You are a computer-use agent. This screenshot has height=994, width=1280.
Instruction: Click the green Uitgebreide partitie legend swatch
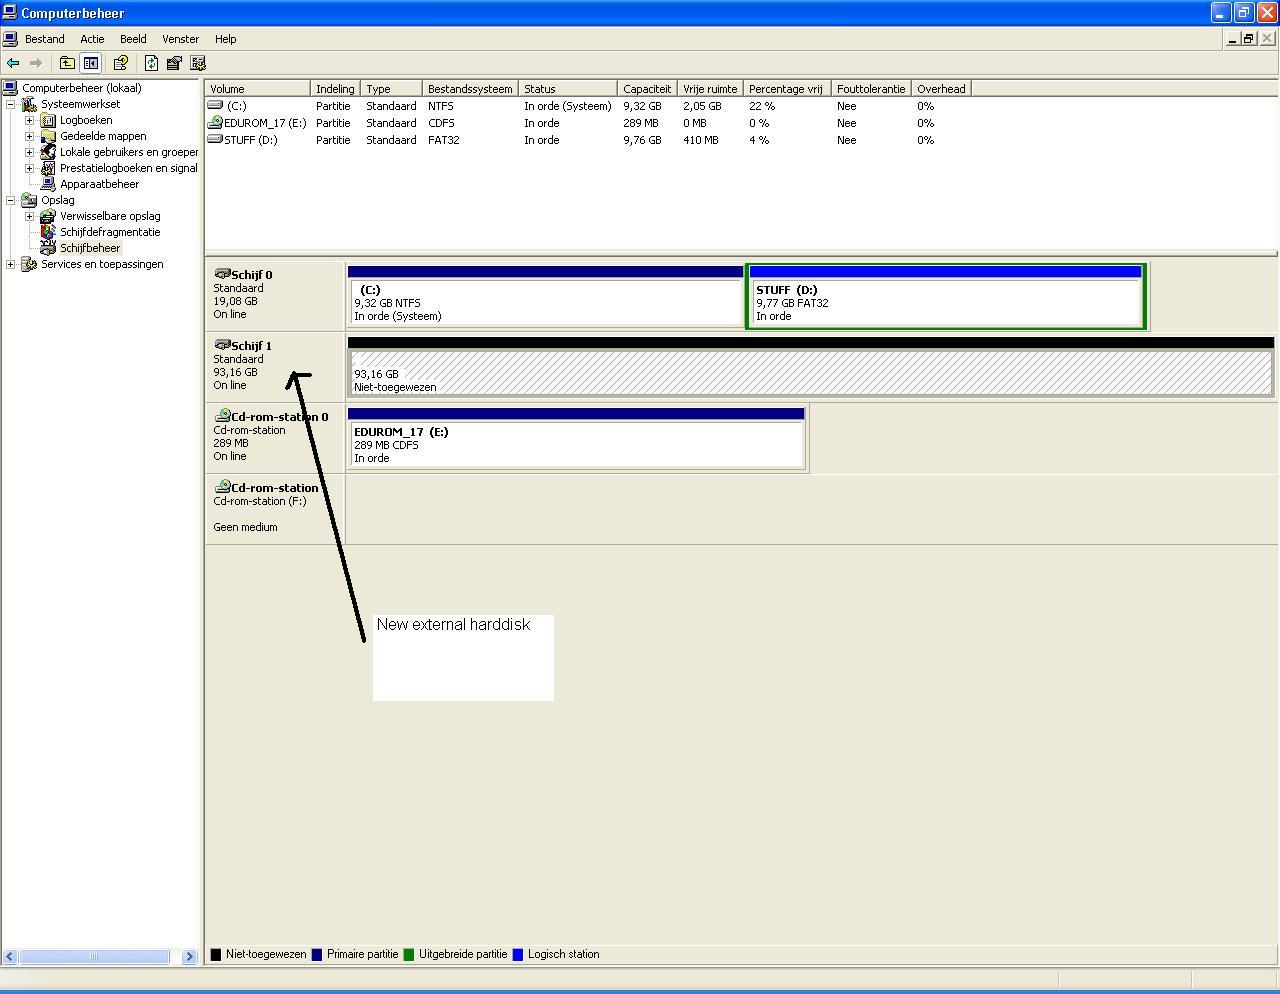[x=409, y=954]
